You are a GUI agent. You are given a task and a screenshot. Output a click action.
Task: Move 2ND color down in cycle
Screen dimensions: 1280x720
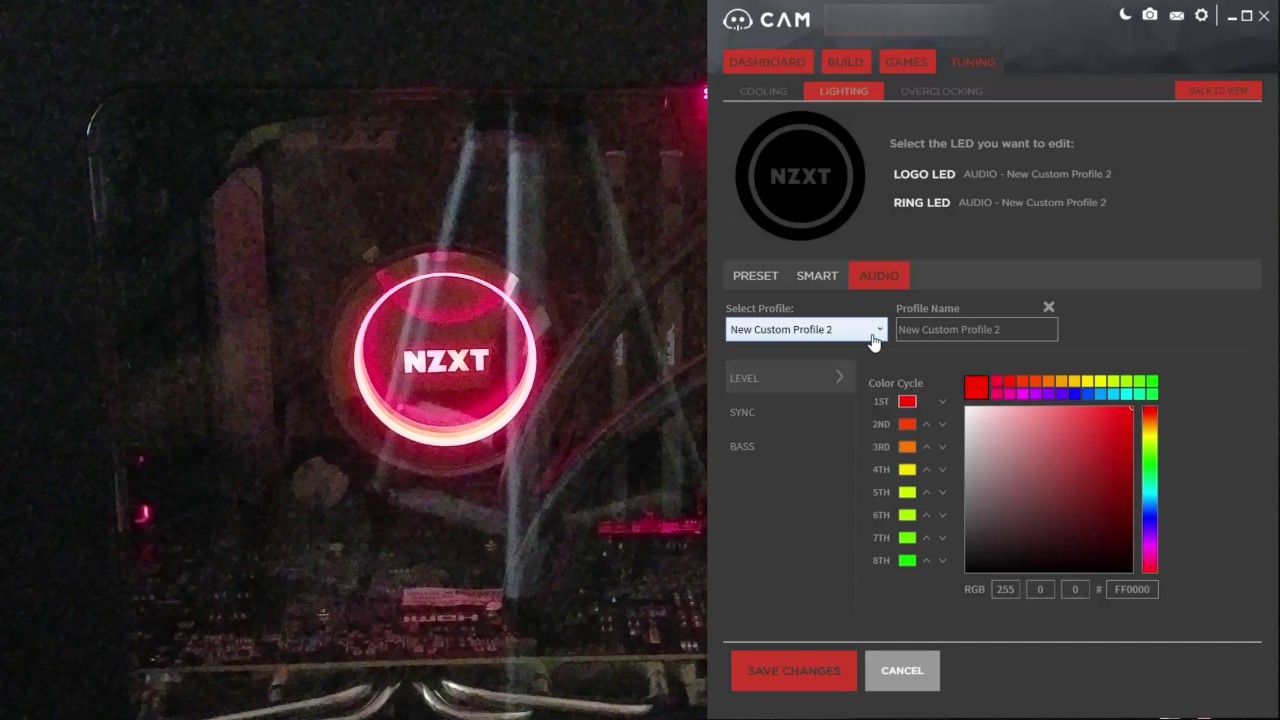942,424
